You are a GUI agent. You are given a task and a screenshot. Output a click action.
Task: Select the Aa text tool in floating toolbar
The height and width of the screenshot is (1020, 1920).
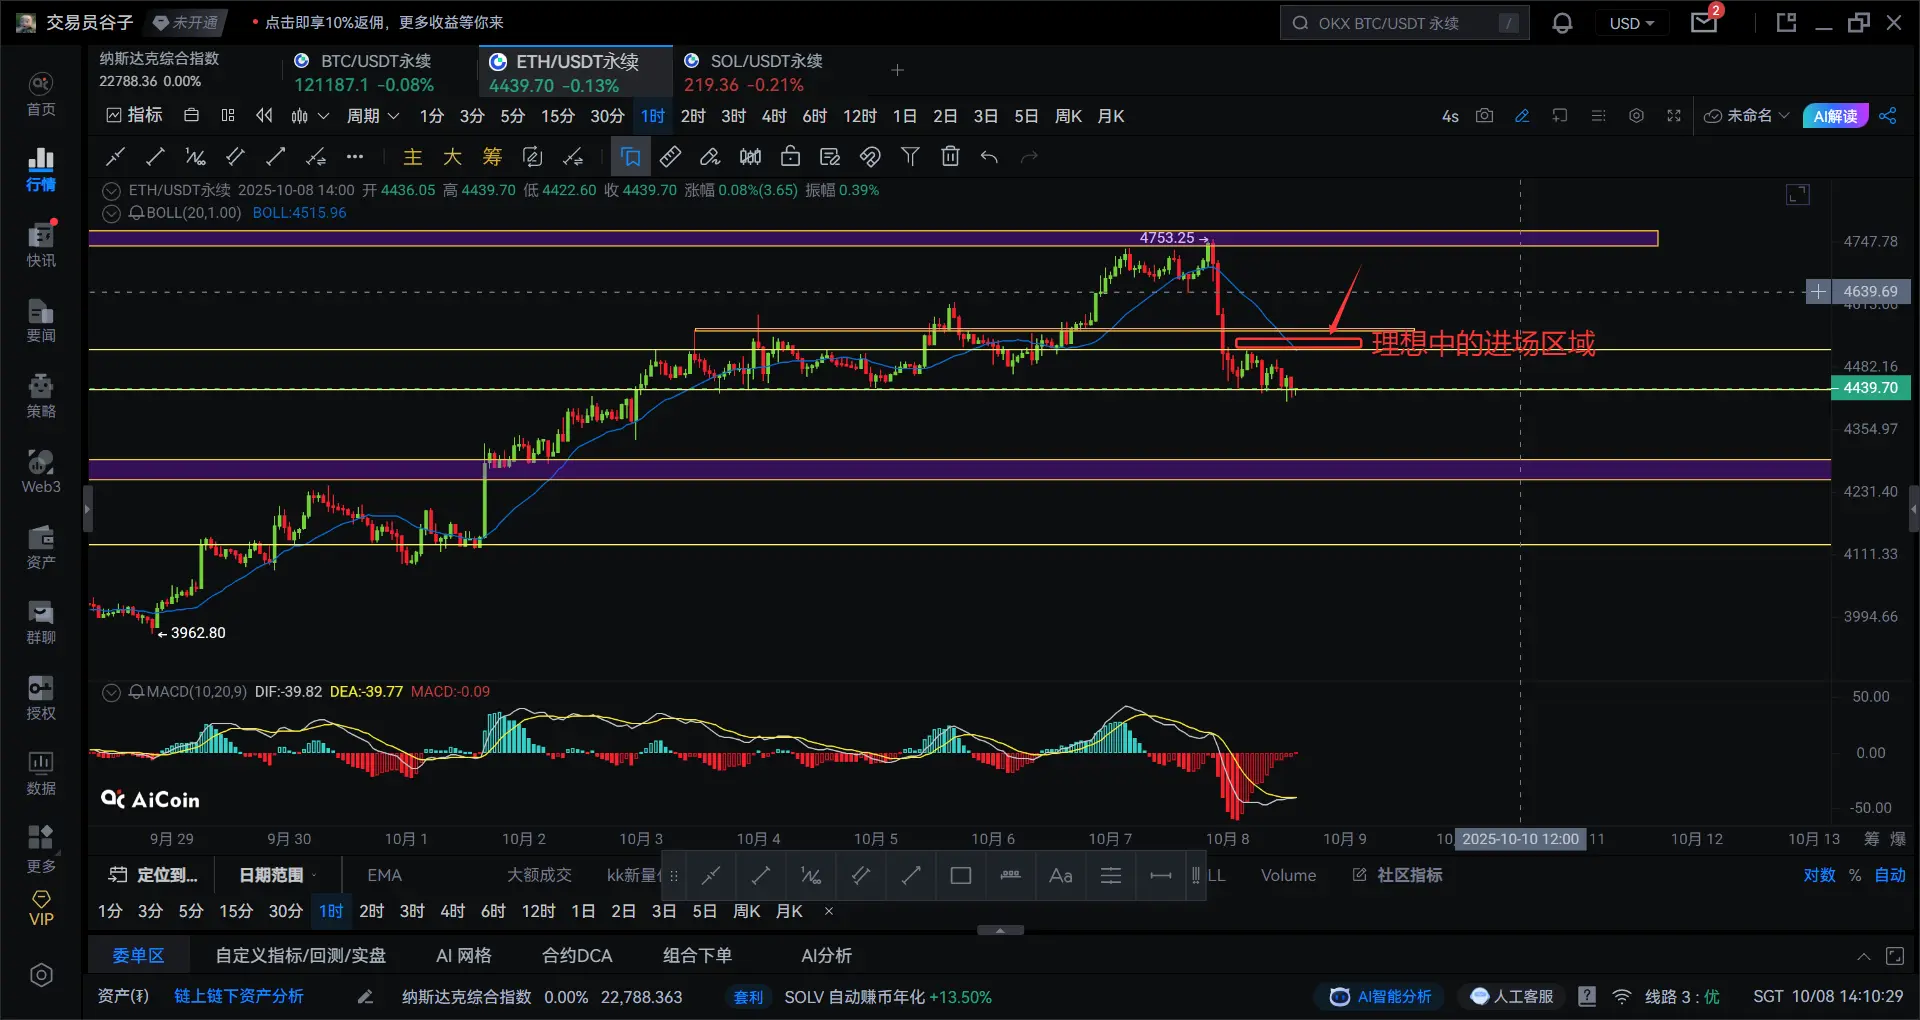(x=1060, y=876)
